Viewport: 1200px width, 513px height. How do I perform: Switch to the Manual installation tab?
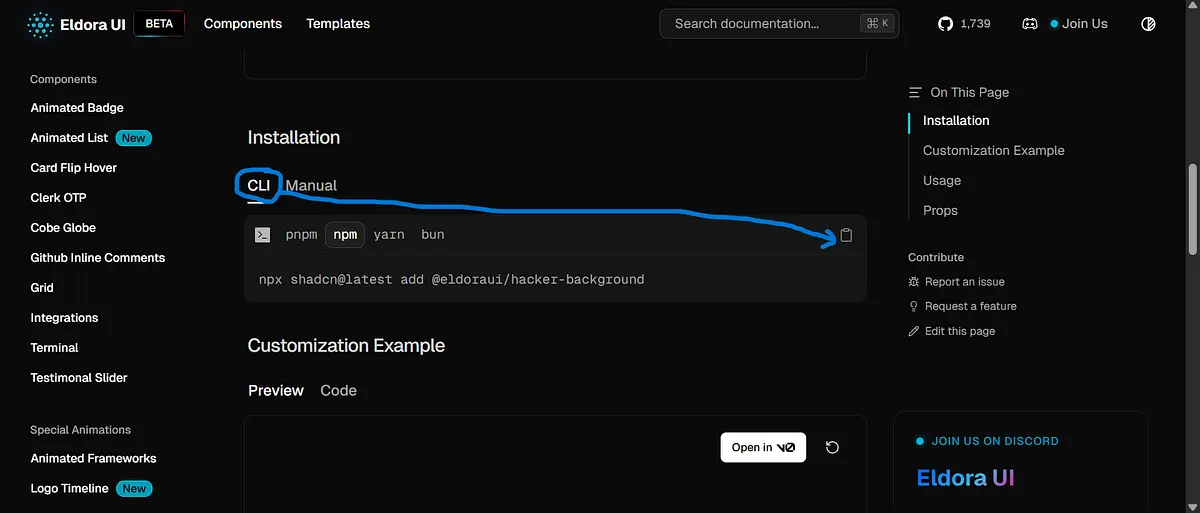click(311, 186)
